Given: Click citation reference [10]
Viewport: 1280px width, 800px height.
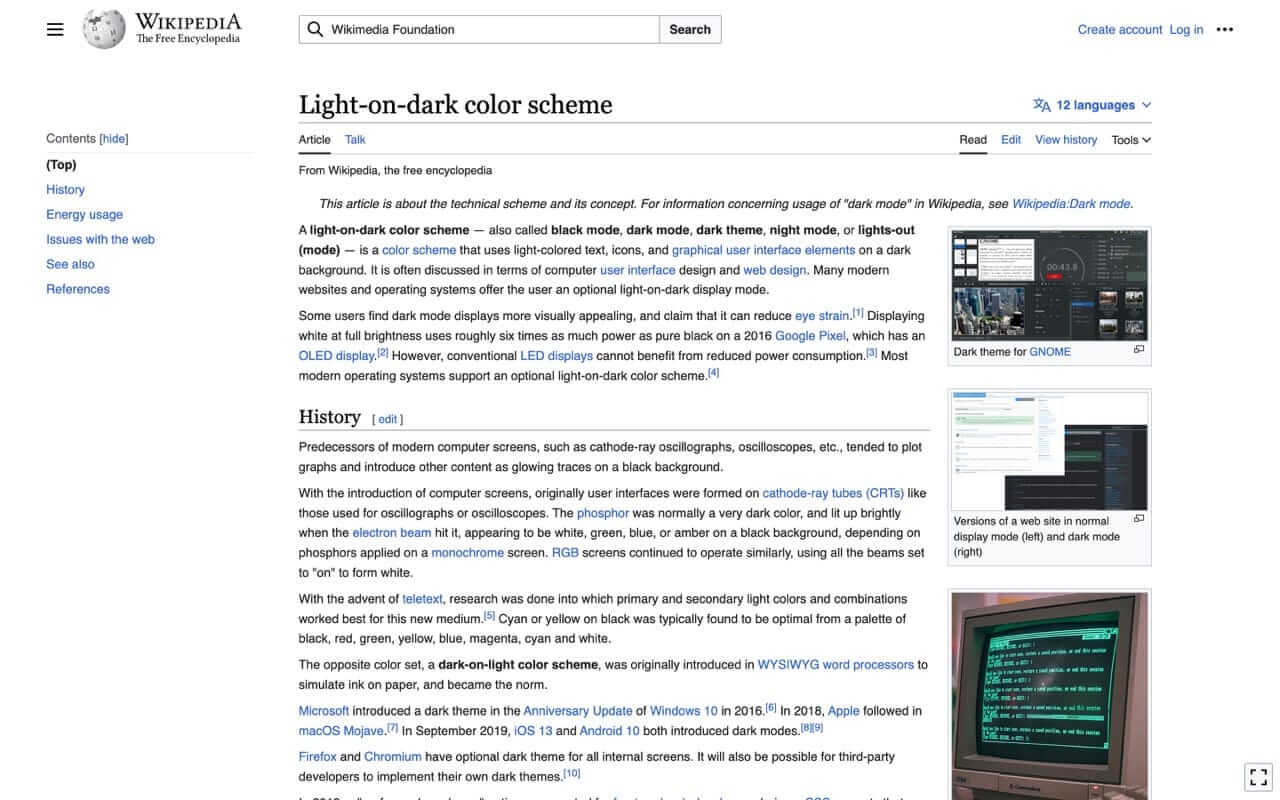Looking at the screenshot, I should [x=572, y=774].
